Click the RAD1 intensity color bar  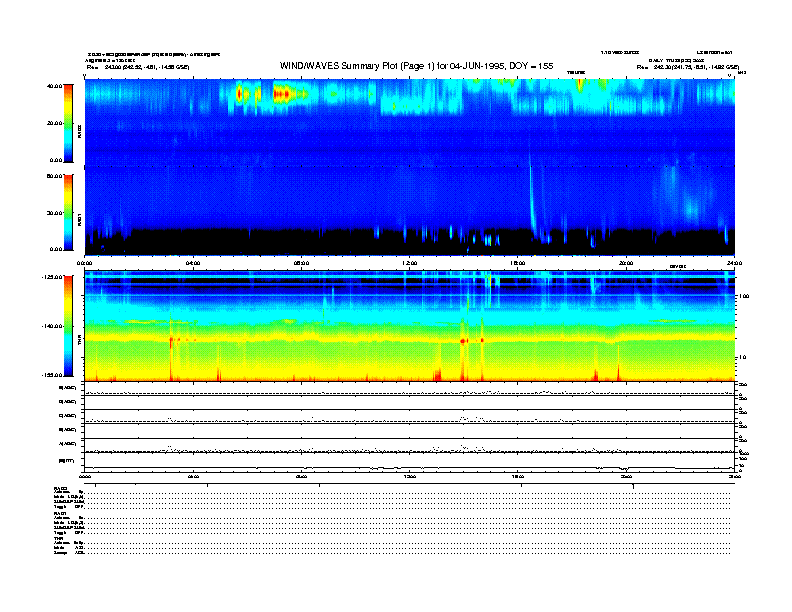coord(68,213)
